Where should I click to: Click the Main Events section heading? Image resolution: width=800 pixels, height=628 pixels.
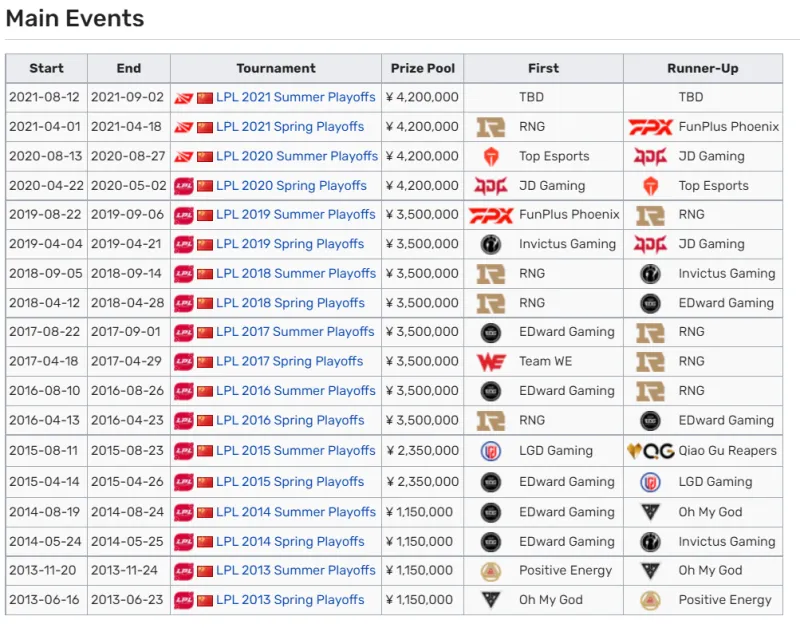pyautogui.click(x=75, y=19)
